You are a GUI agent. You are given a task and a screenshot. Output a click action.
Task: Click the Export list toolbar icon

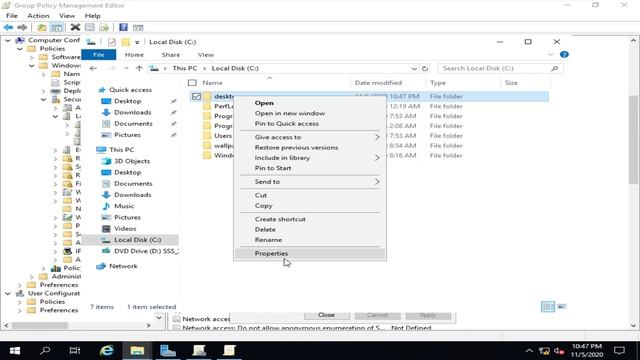[104, 27]
